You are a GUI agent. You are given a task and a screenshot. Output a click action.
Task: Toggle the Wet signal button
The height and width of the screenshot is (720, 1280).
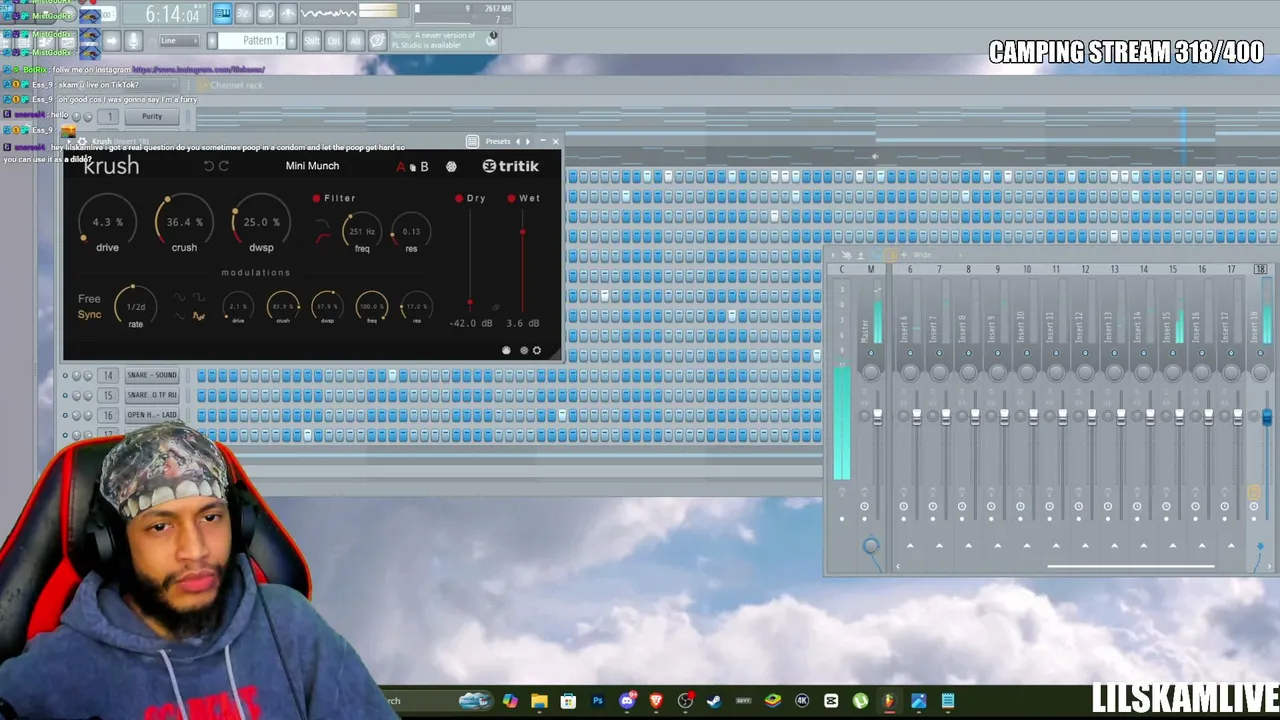511,198
